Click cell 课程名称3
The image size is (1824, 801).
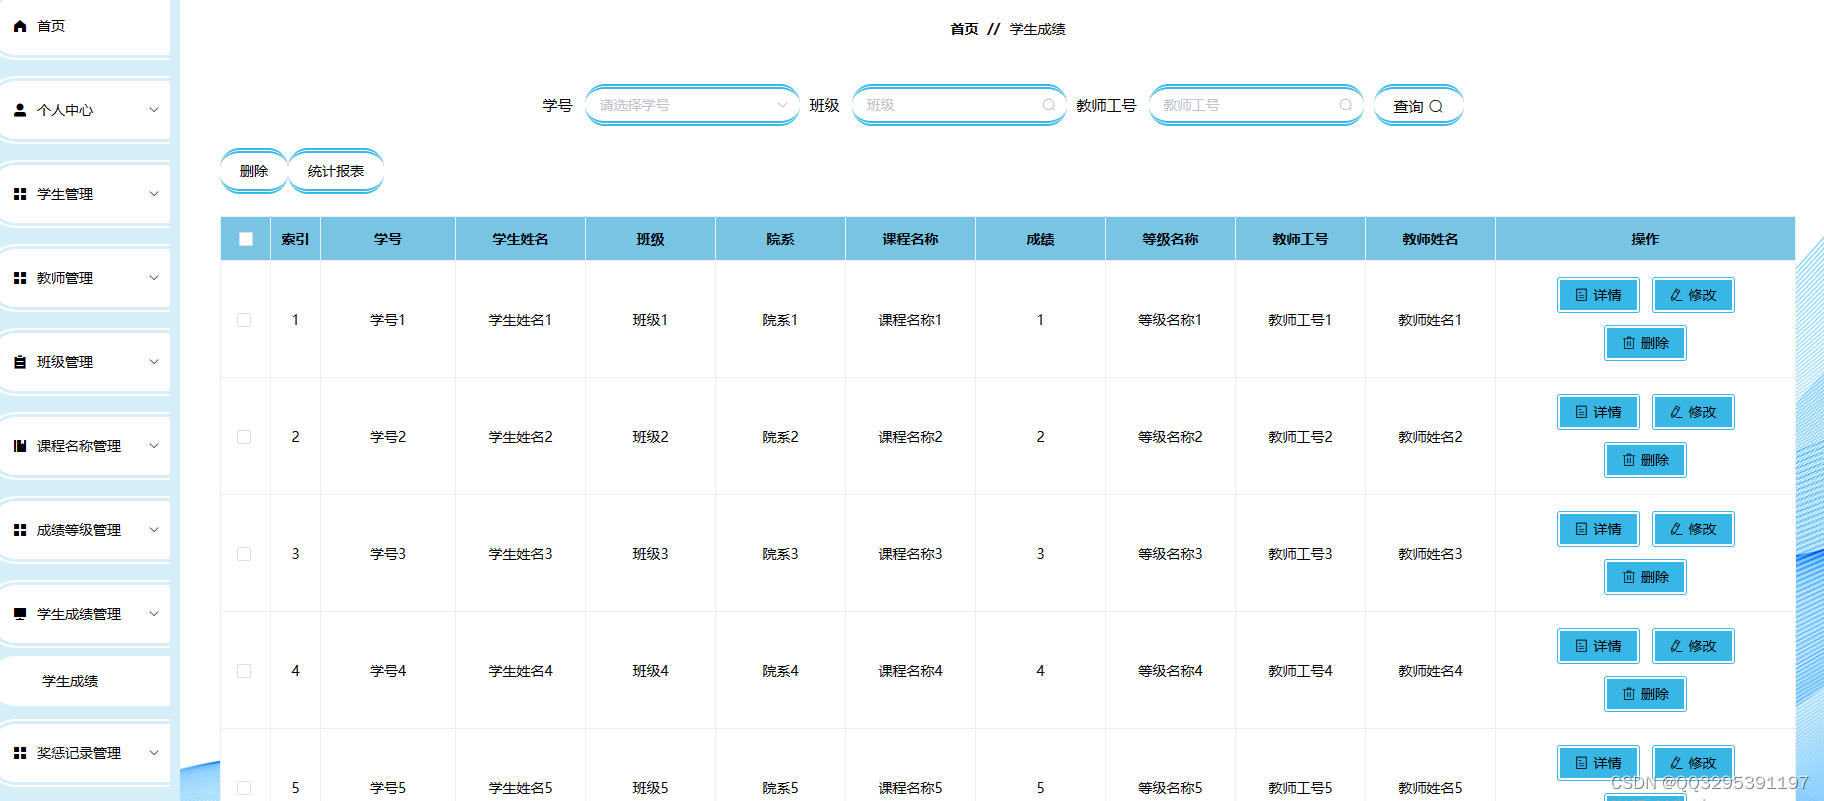[910, 554]
